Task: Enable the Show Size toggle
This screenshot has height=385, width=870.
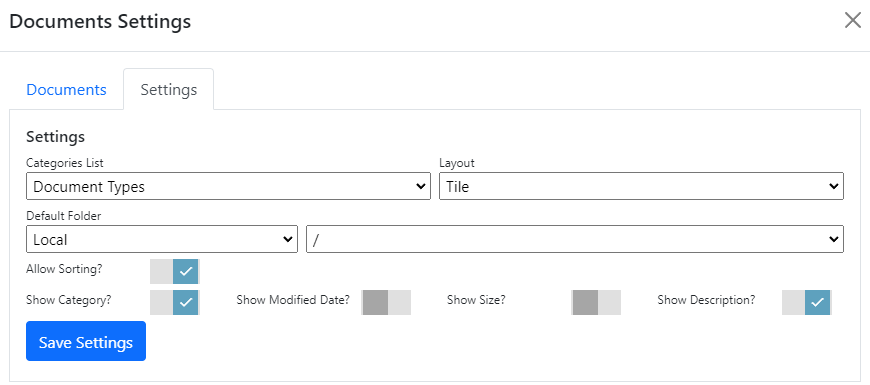Action: coord(596,302)
